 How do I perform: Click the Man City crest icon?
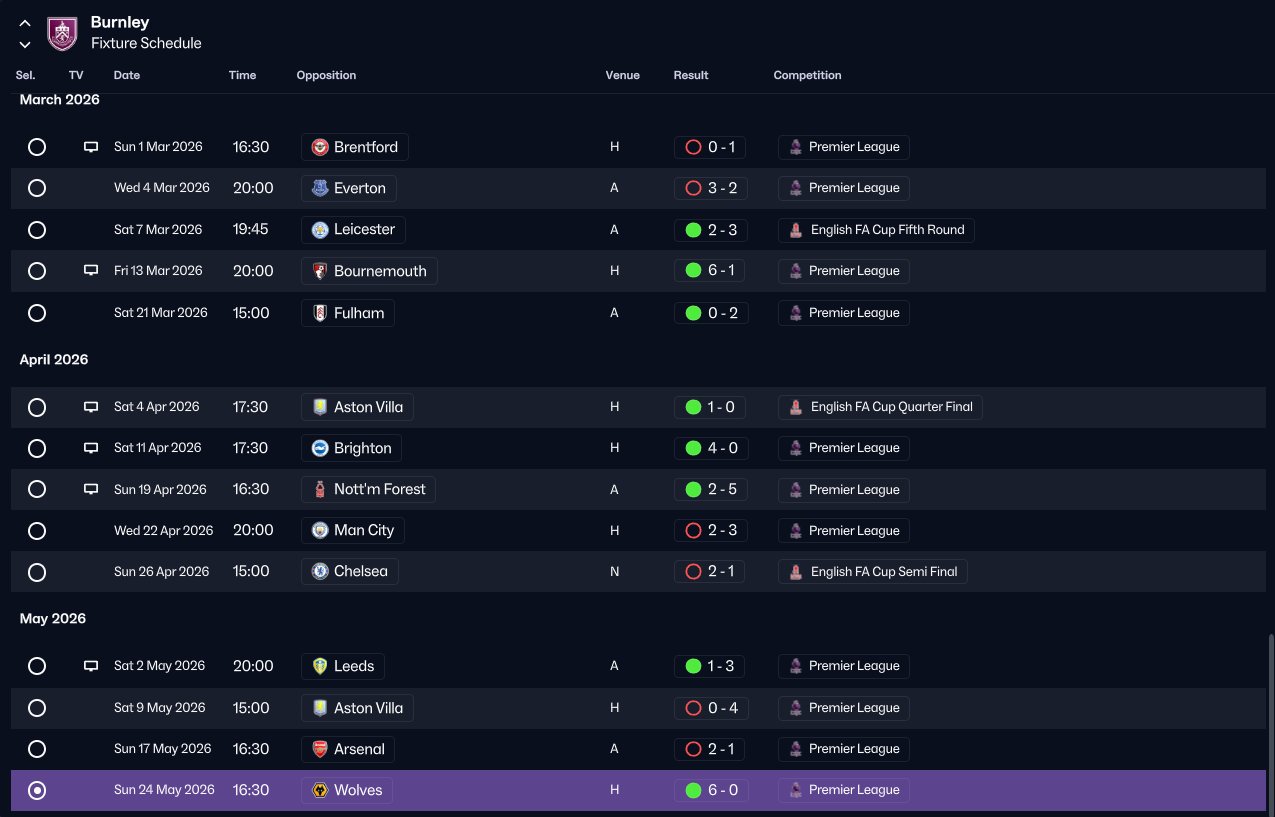(320, 531)
